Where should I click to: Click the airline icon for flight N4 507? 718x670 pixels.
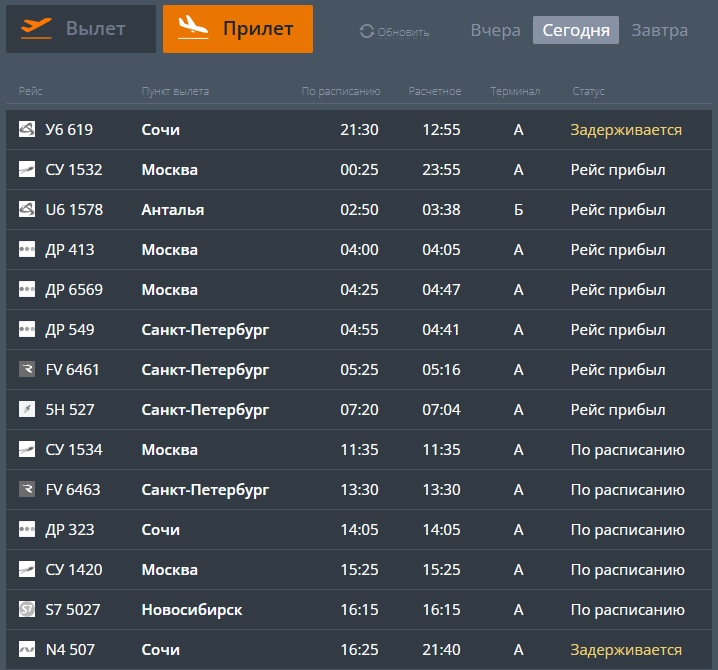coord(27,650)
